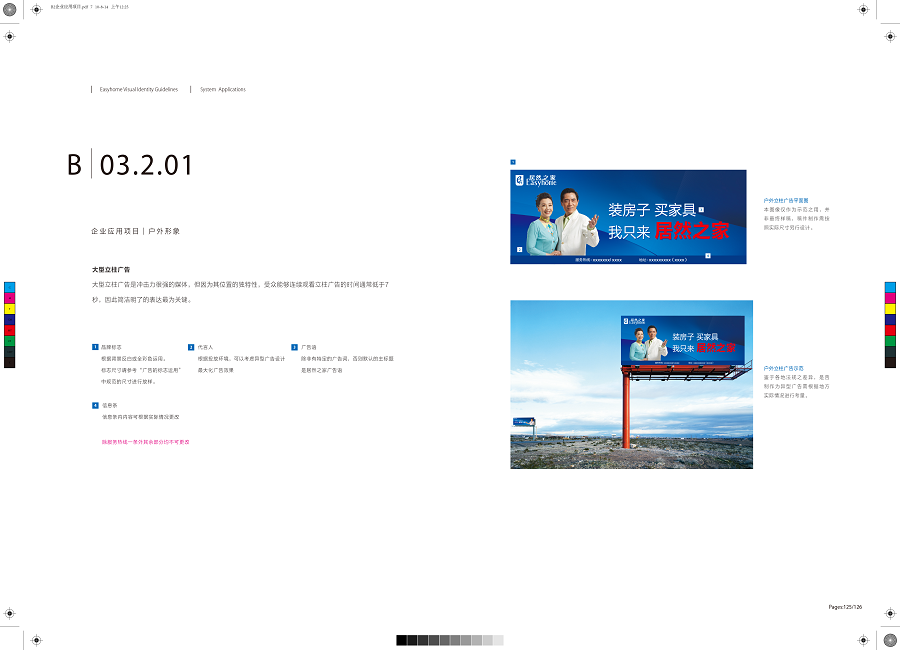Click the page number "Pages:125/126"
Viewport: 900px width, 650px height.
pos(845,607)
